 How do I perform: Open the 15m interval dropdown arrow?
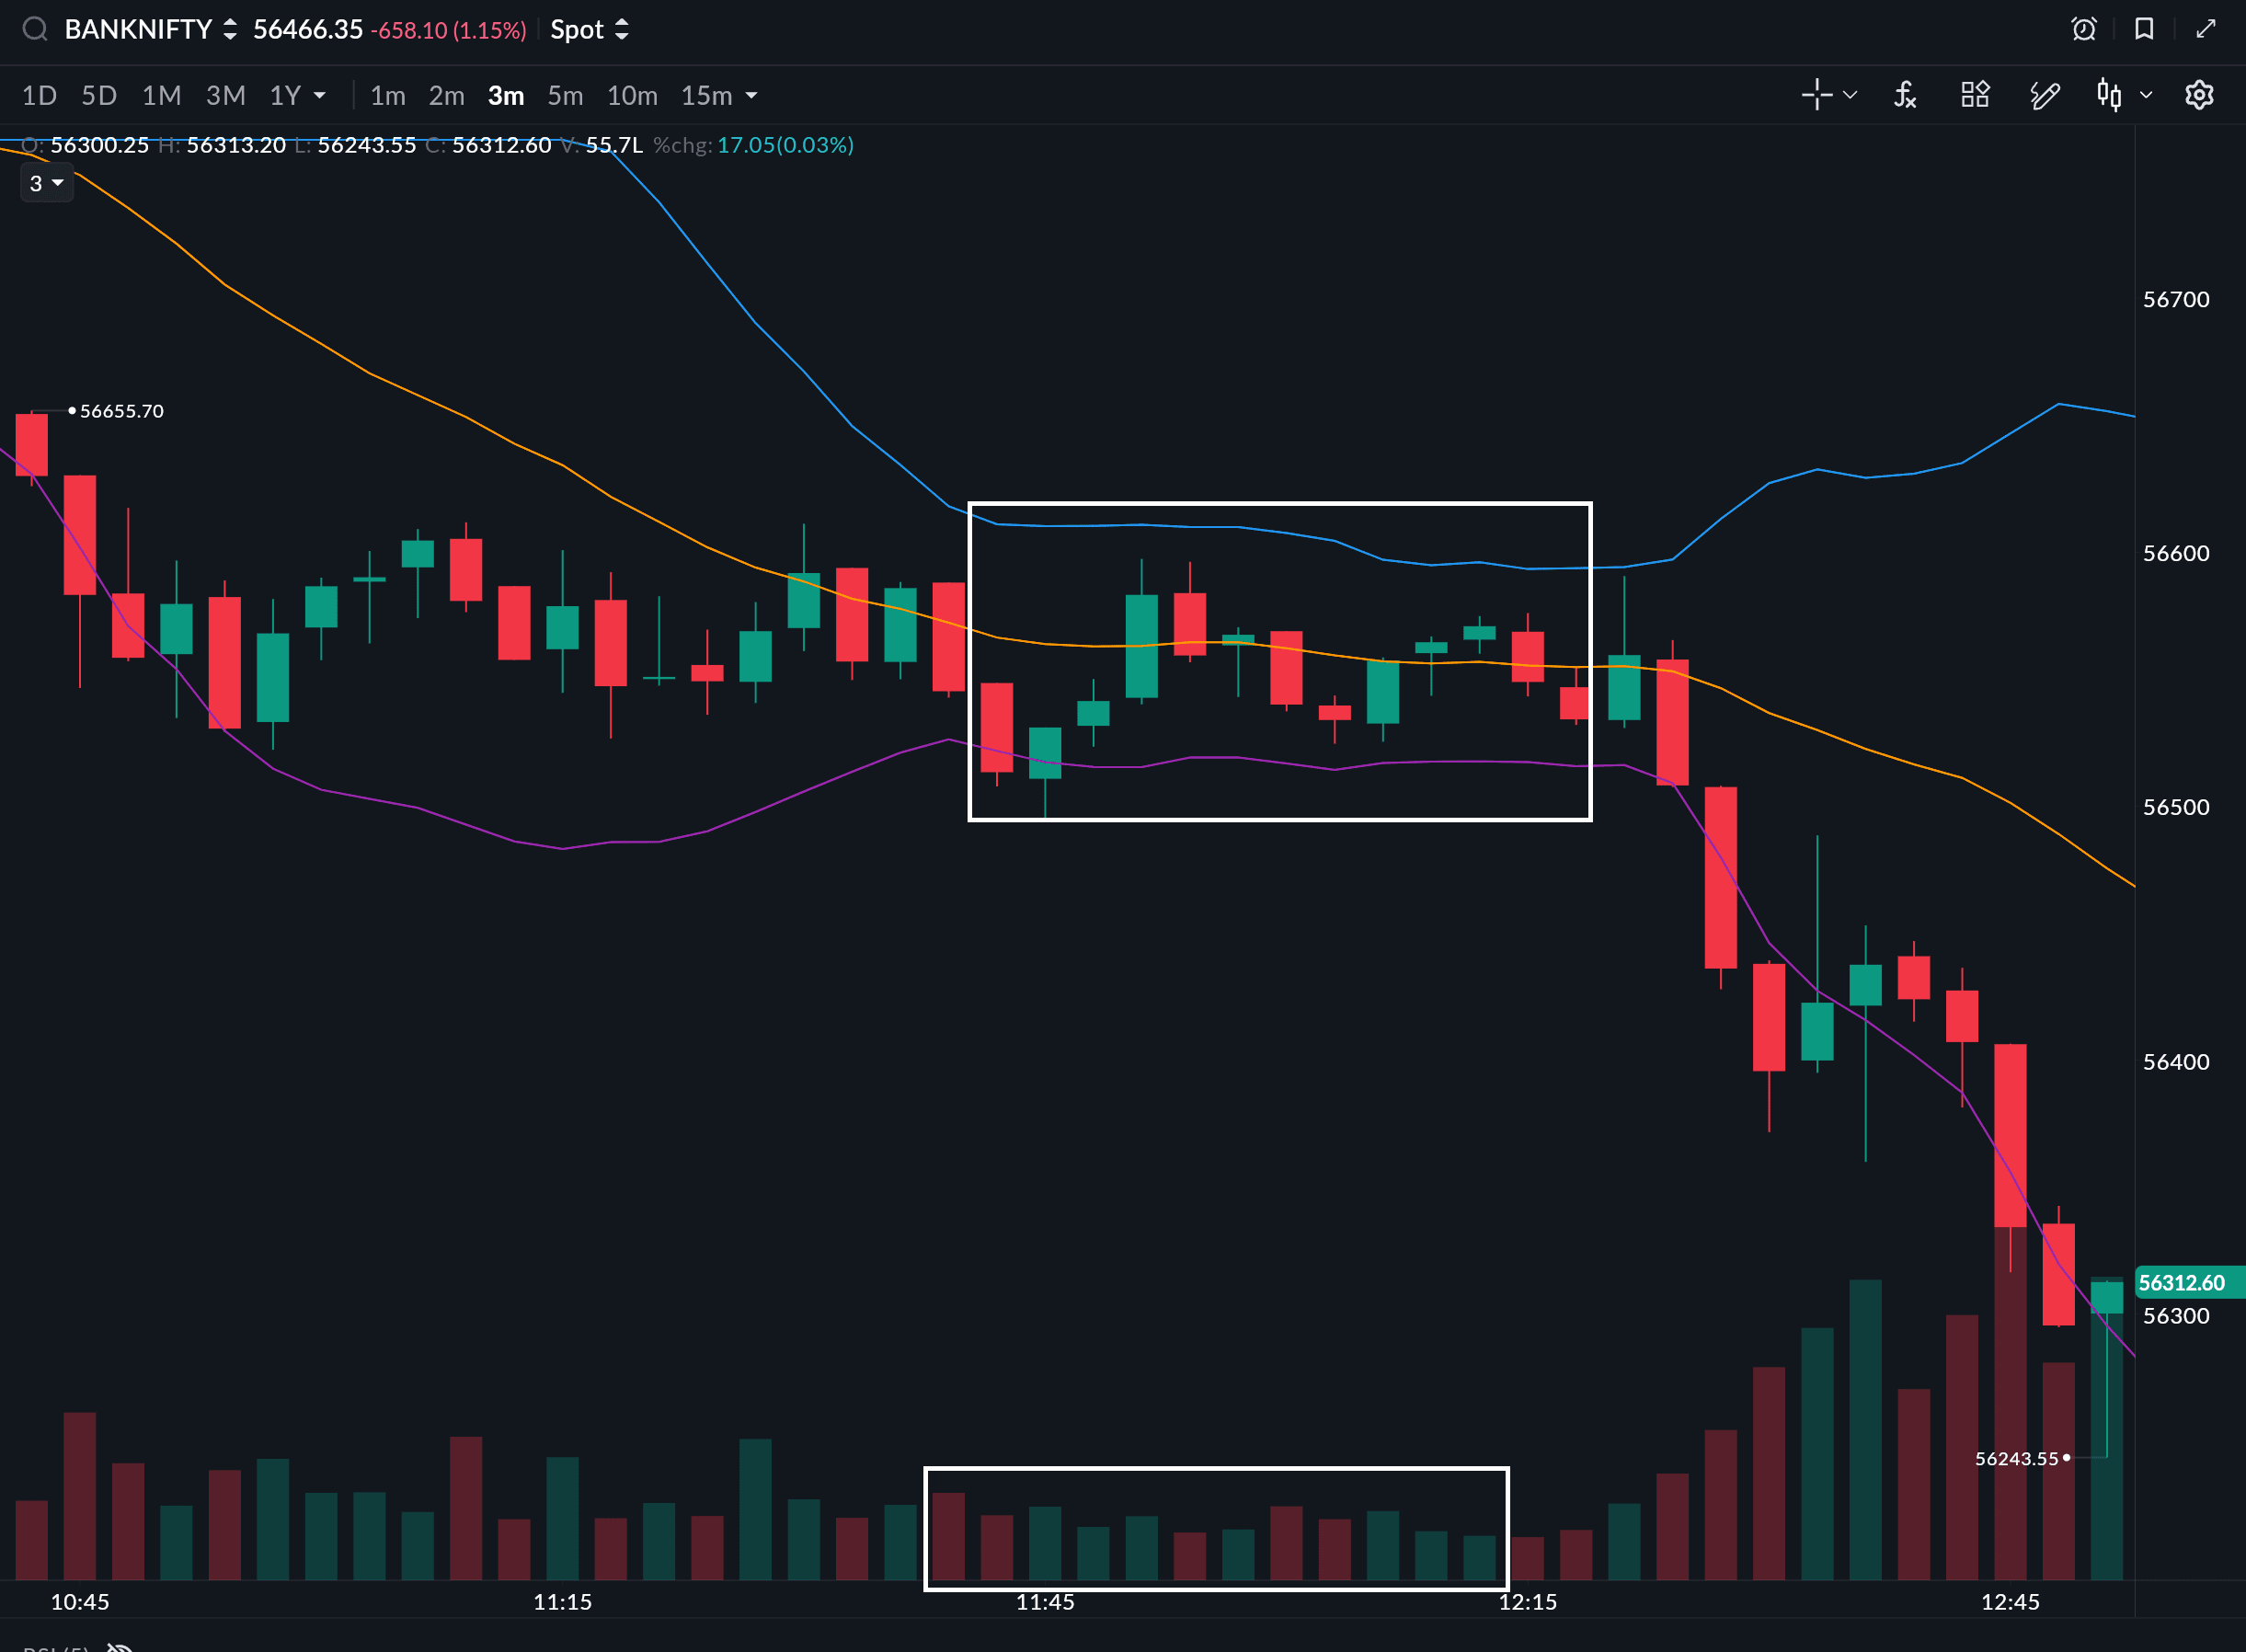pyautogui.click(x=752, y=95)
